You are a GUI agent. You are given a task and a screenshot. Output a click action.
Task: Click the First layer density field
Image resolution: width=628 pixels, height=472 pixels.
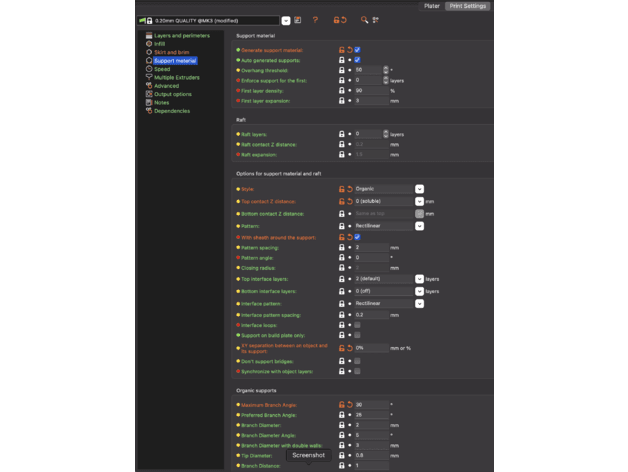[371, 91]
